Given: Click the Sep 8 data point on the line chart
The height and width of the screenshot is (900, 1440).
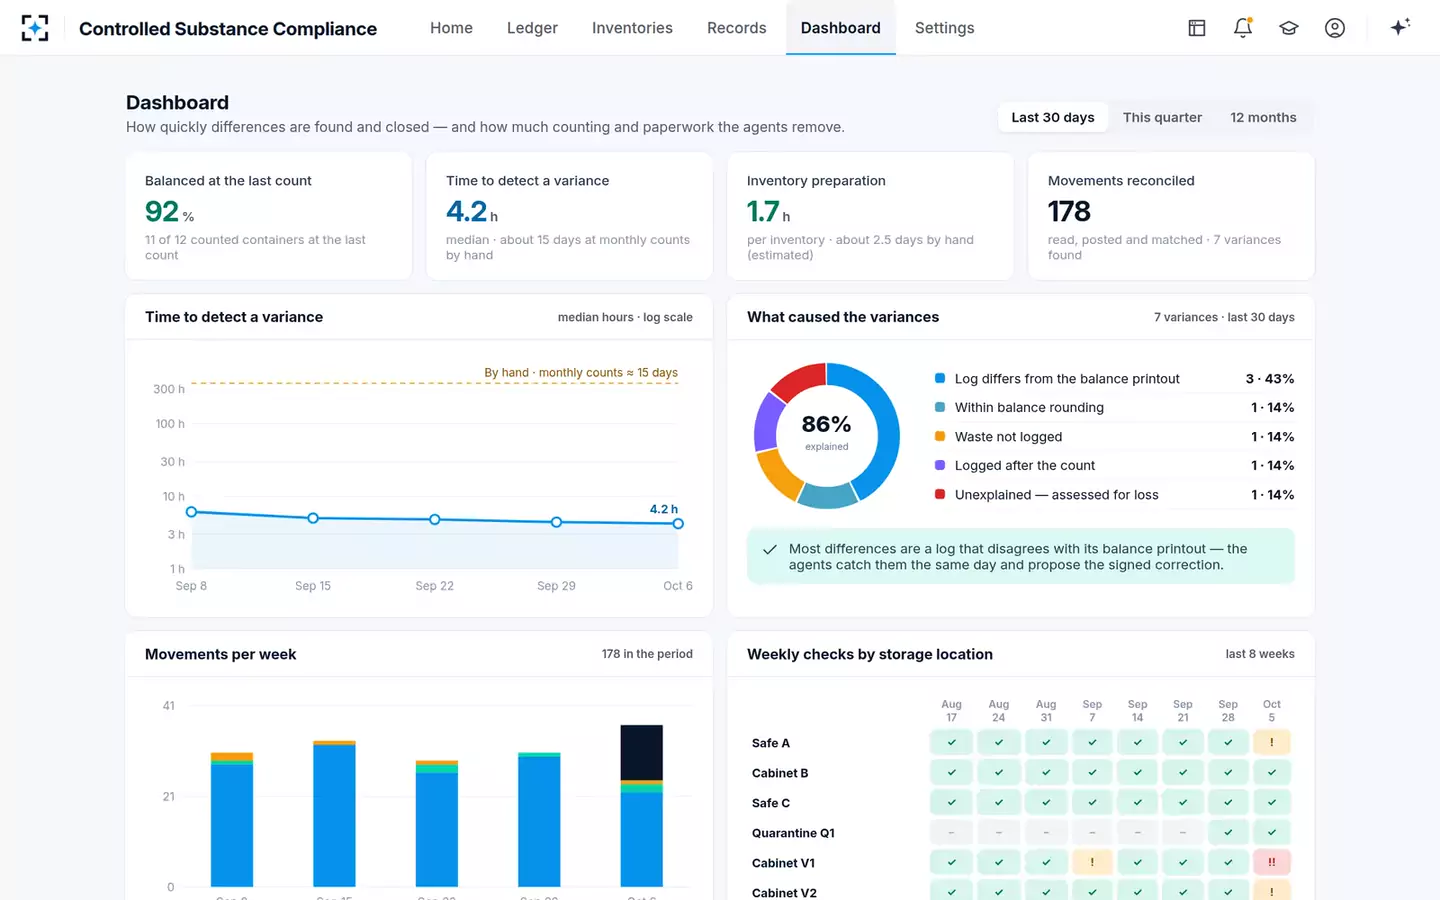Looking at the screenshot, I should (191, 512).
